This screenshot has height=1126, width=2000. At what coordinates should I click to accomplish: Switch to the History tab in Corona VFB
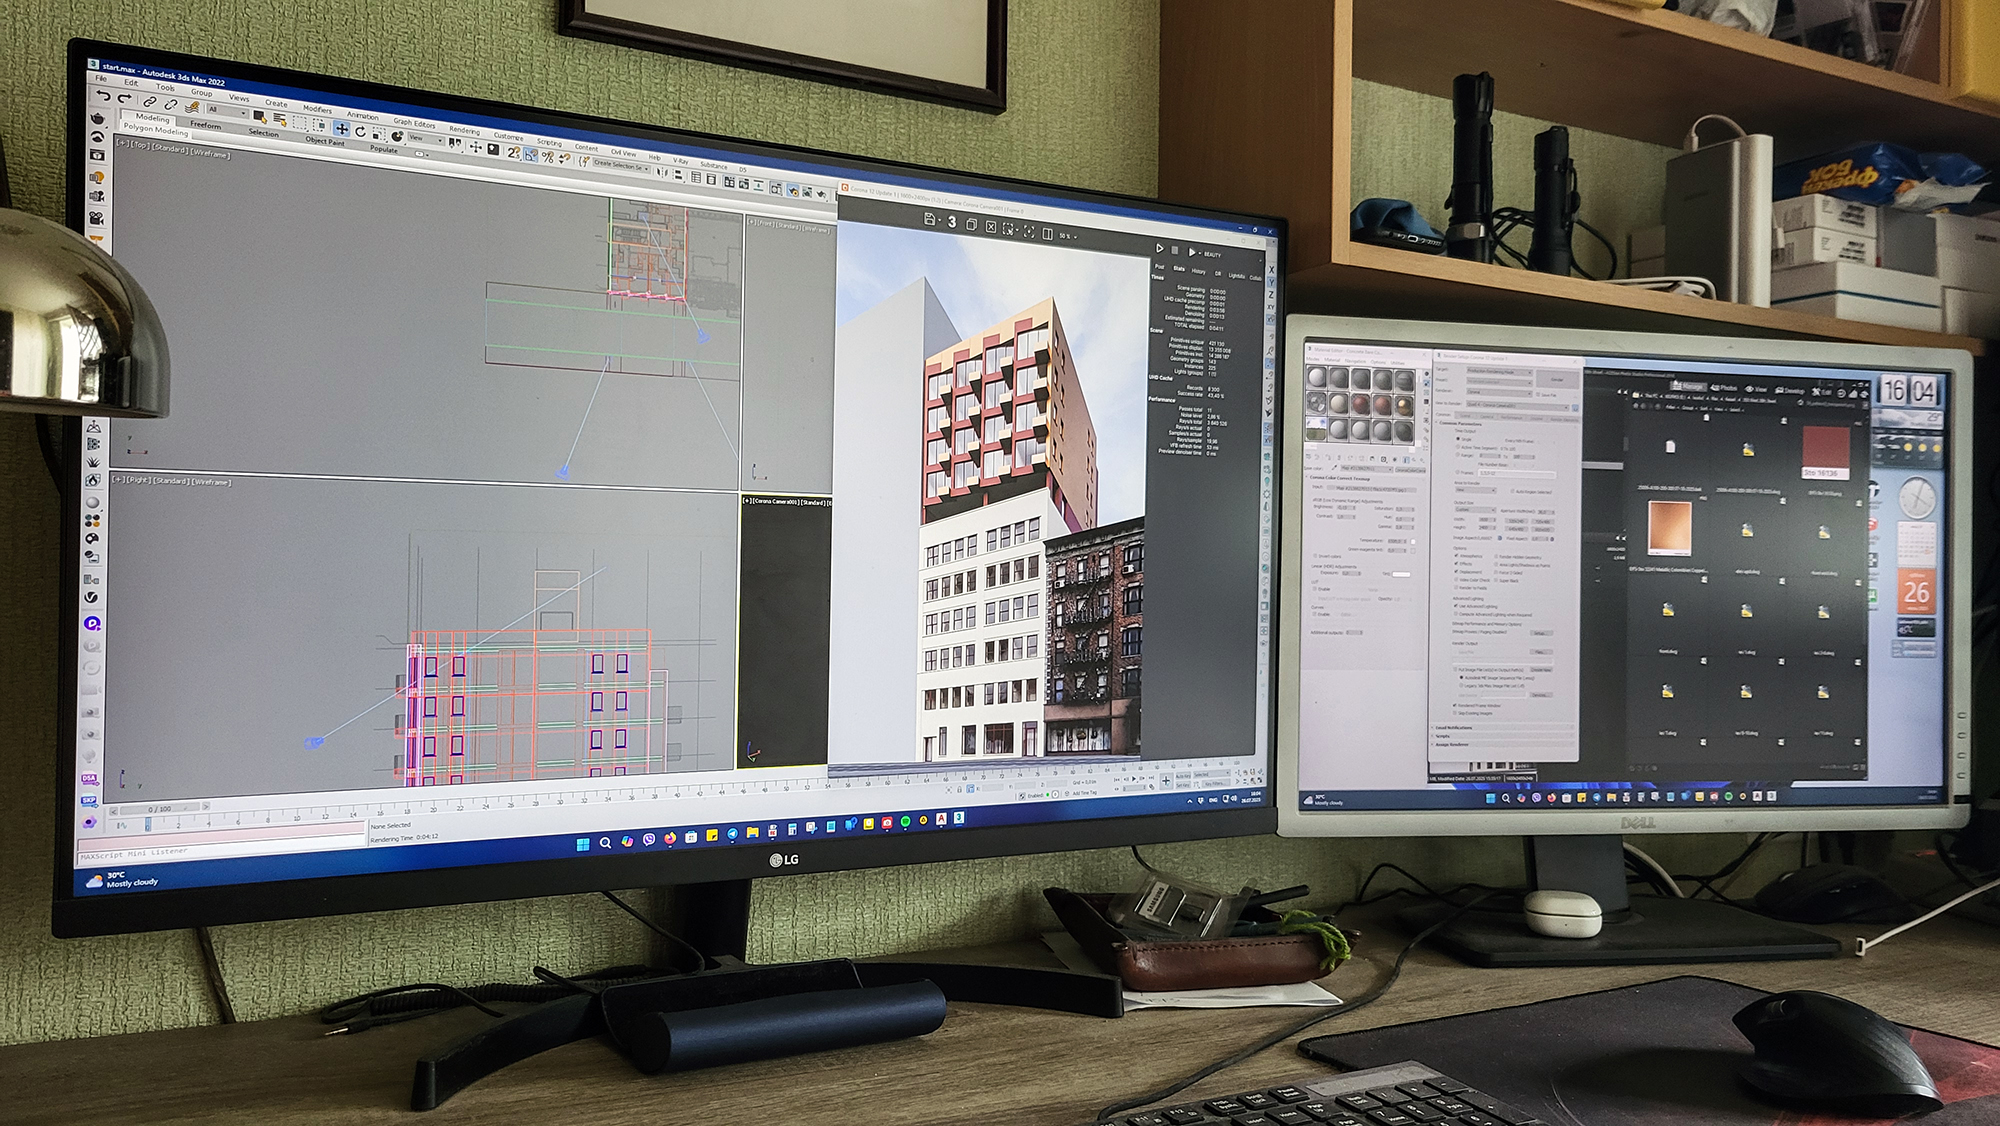point(1198,271)
